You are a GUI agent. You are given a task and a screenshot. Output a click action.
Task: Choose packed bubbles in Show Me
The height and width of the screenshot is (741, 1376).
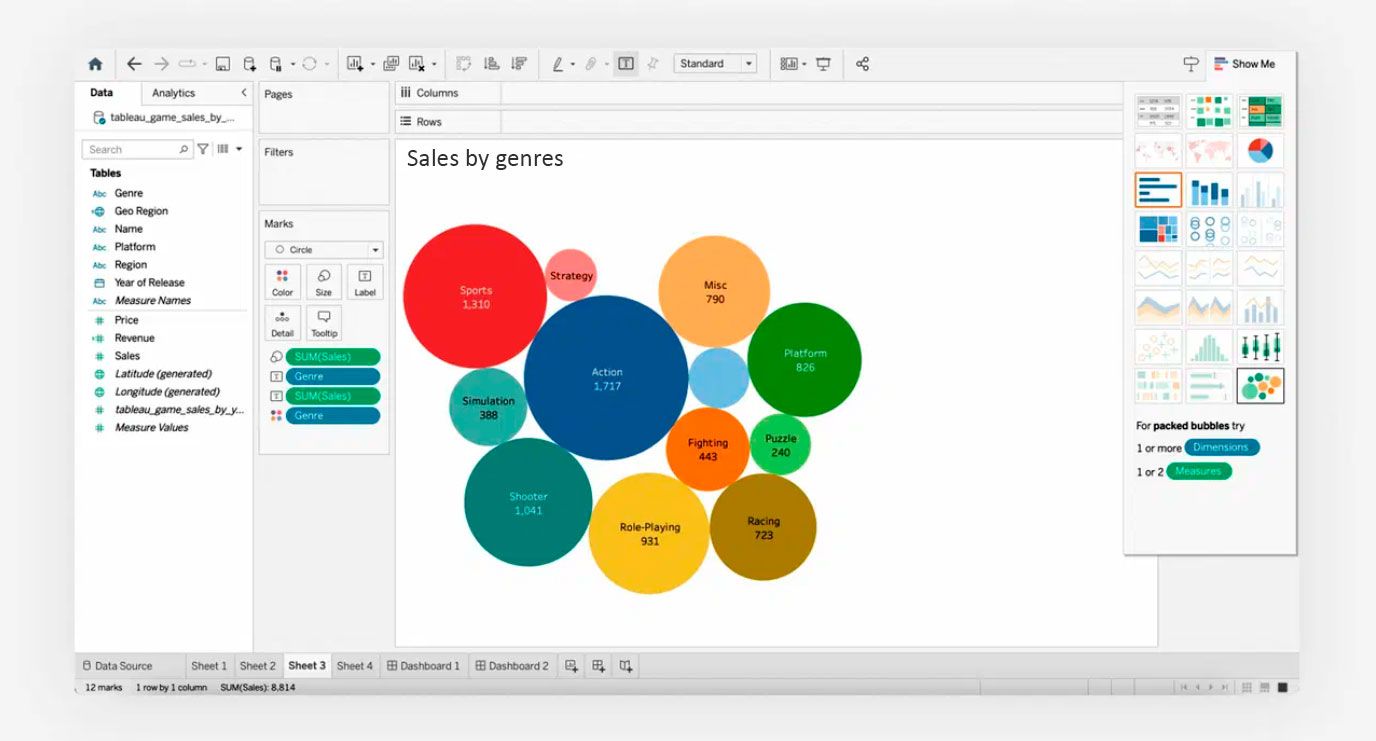1260,386
